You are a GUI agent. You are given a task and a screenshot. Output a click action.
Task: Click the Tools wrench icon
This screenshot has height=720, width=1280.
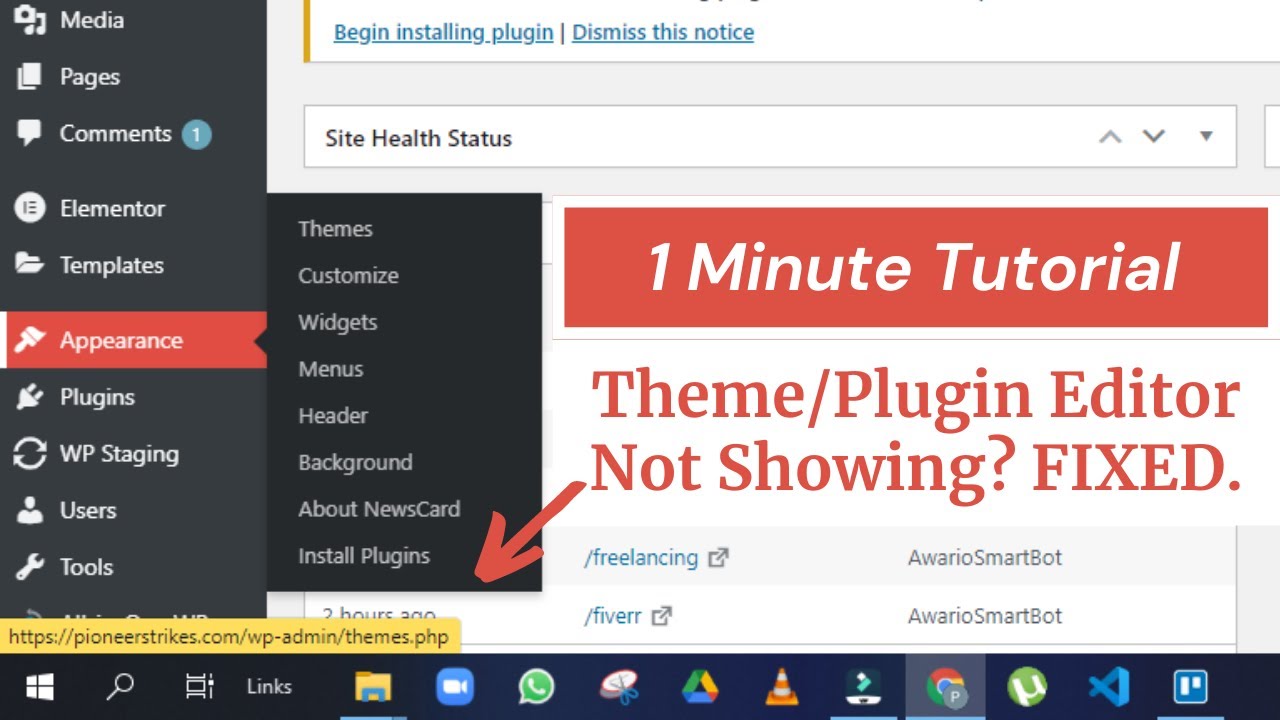pos(30,567)
